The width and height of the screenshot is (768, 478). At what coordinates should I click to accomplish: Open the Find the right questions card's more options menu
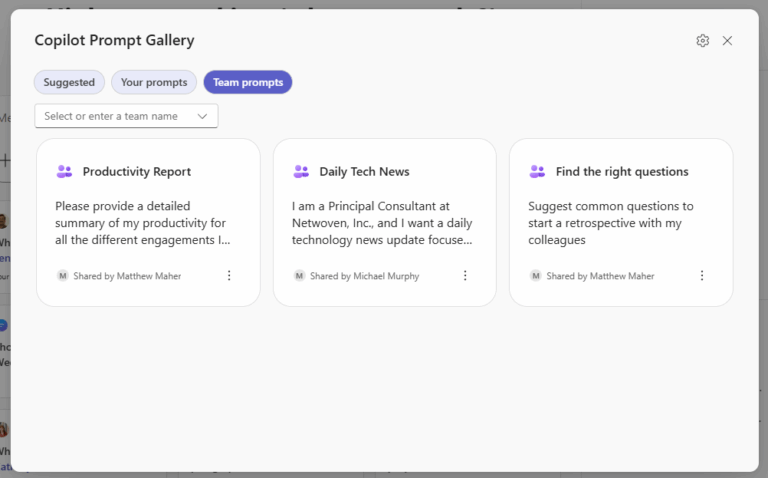702,275
